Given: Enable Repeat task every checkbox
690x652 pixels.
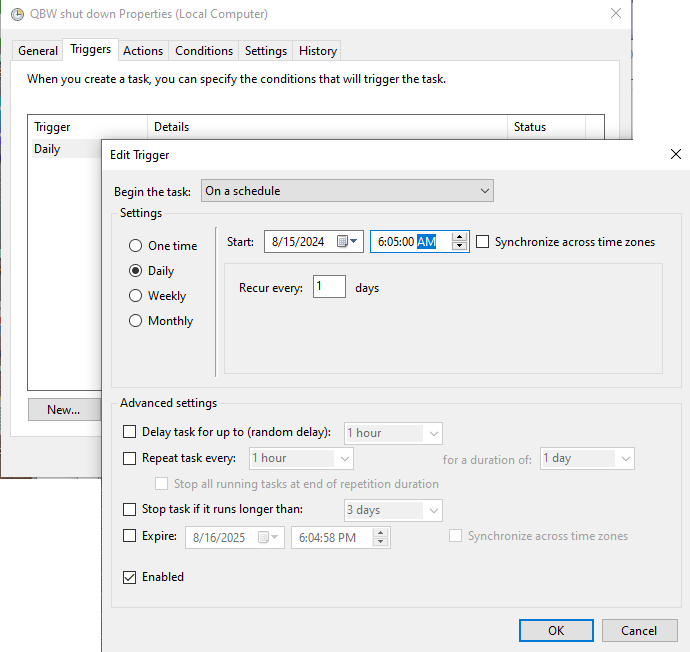Looking at the screenshot, I should tap(129, 459).
